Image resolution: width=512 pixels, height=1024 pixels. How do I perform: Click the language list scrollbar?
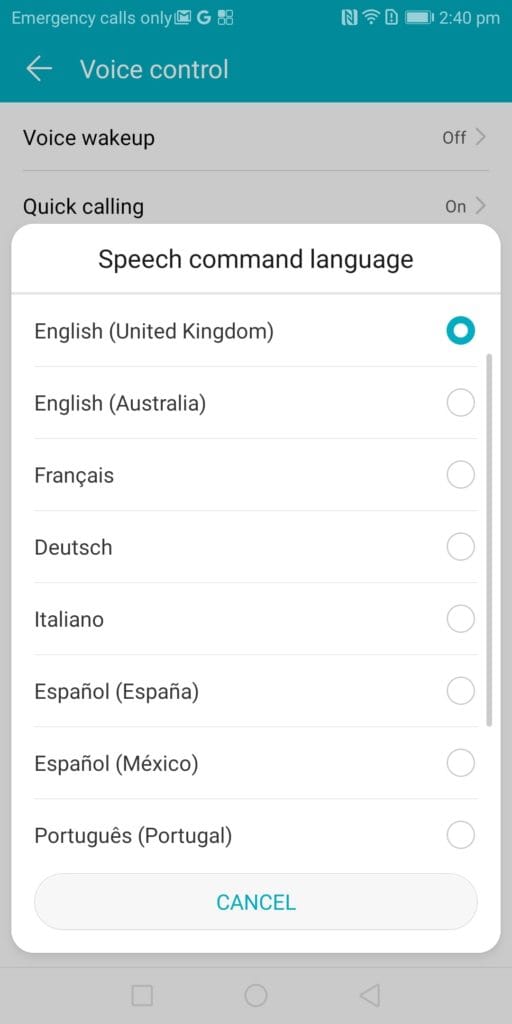click(x=490, y=539)
